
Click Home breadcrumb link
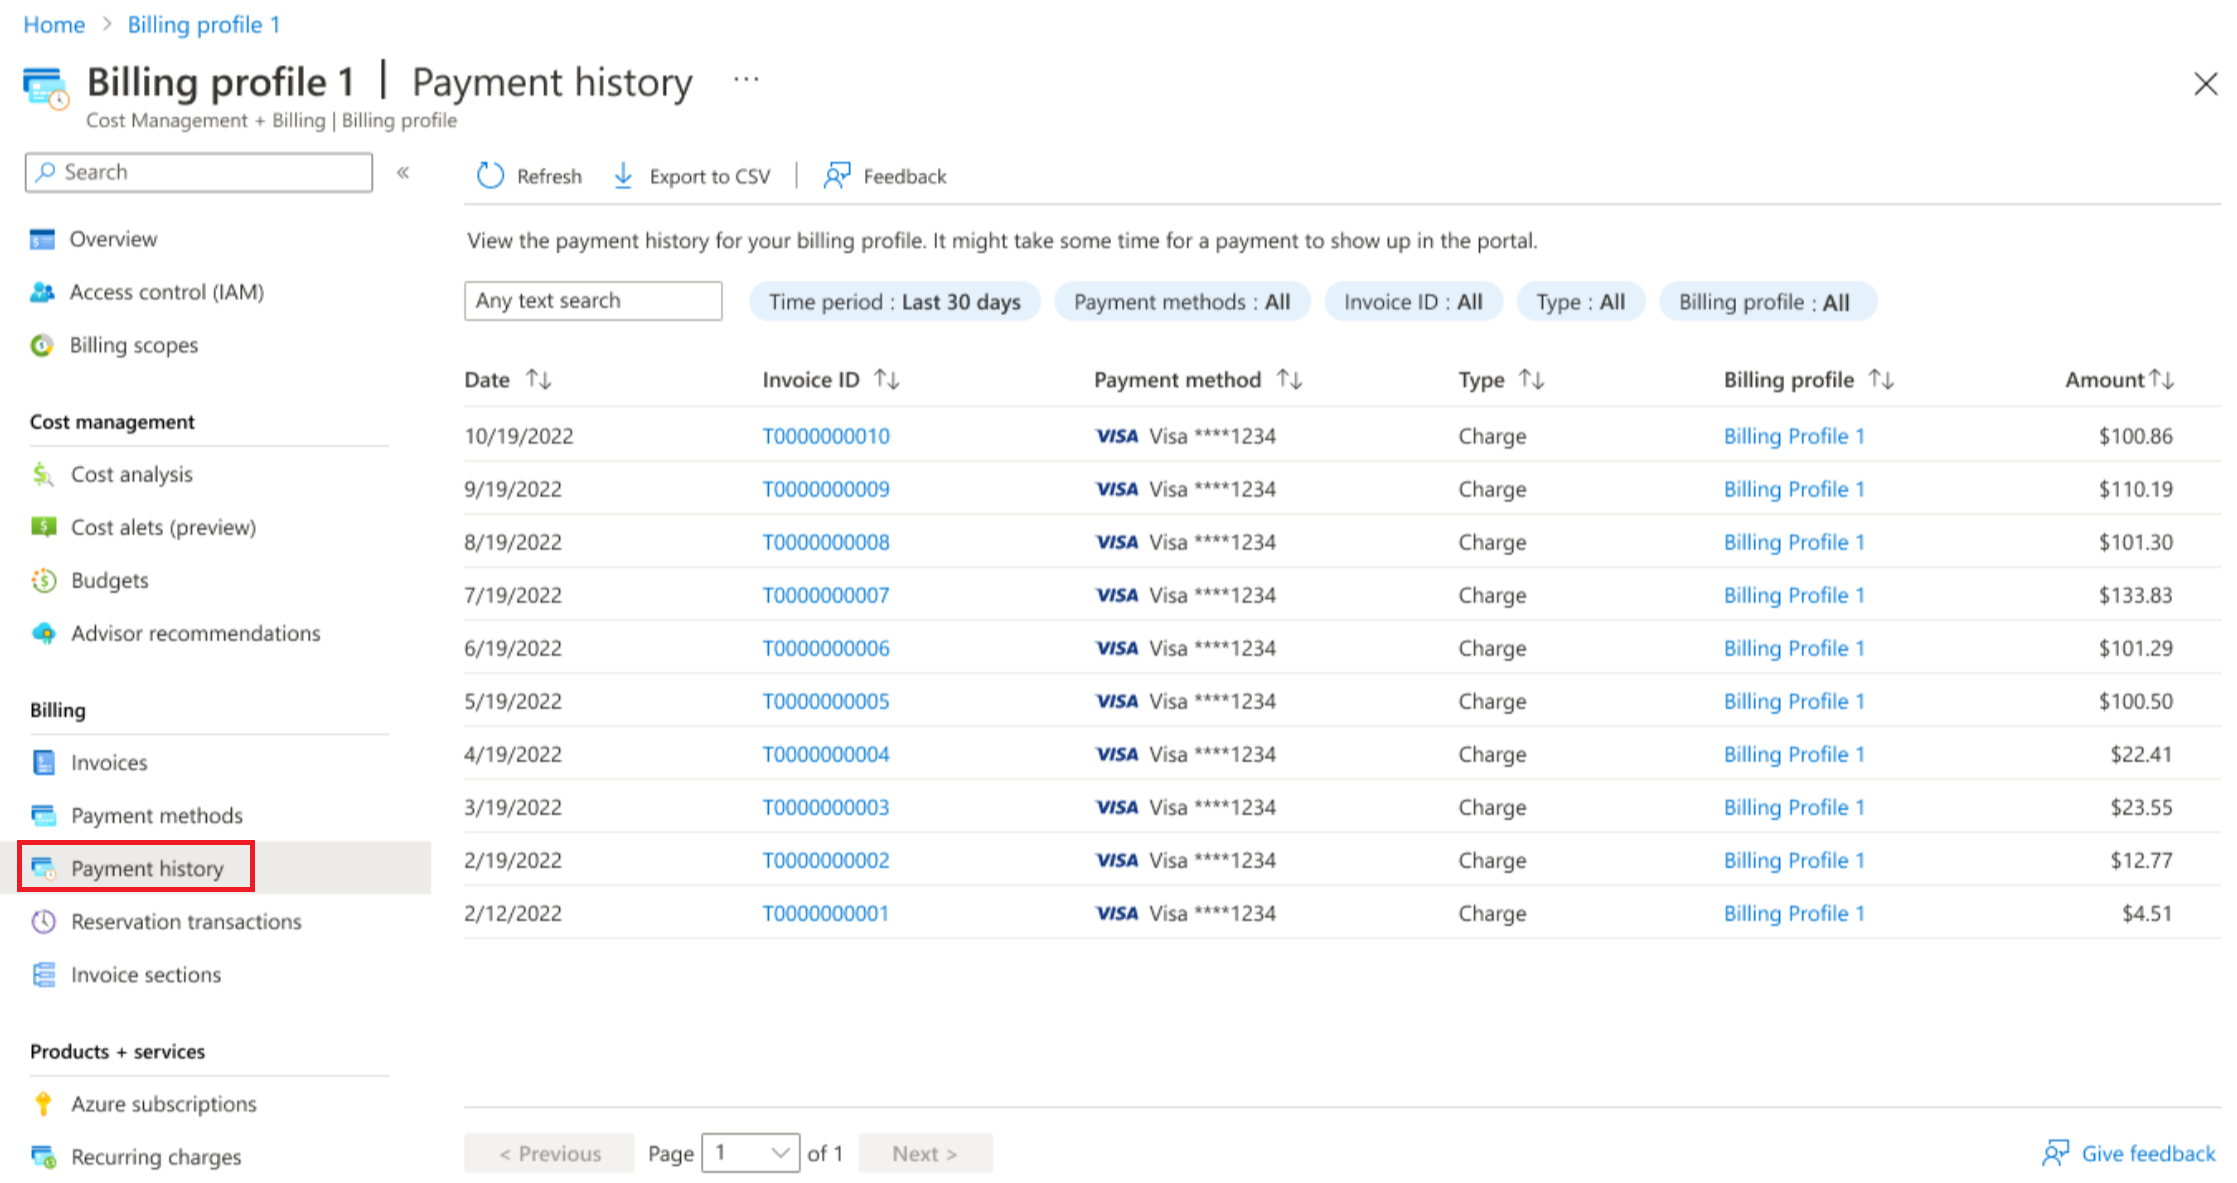[54, 24]
